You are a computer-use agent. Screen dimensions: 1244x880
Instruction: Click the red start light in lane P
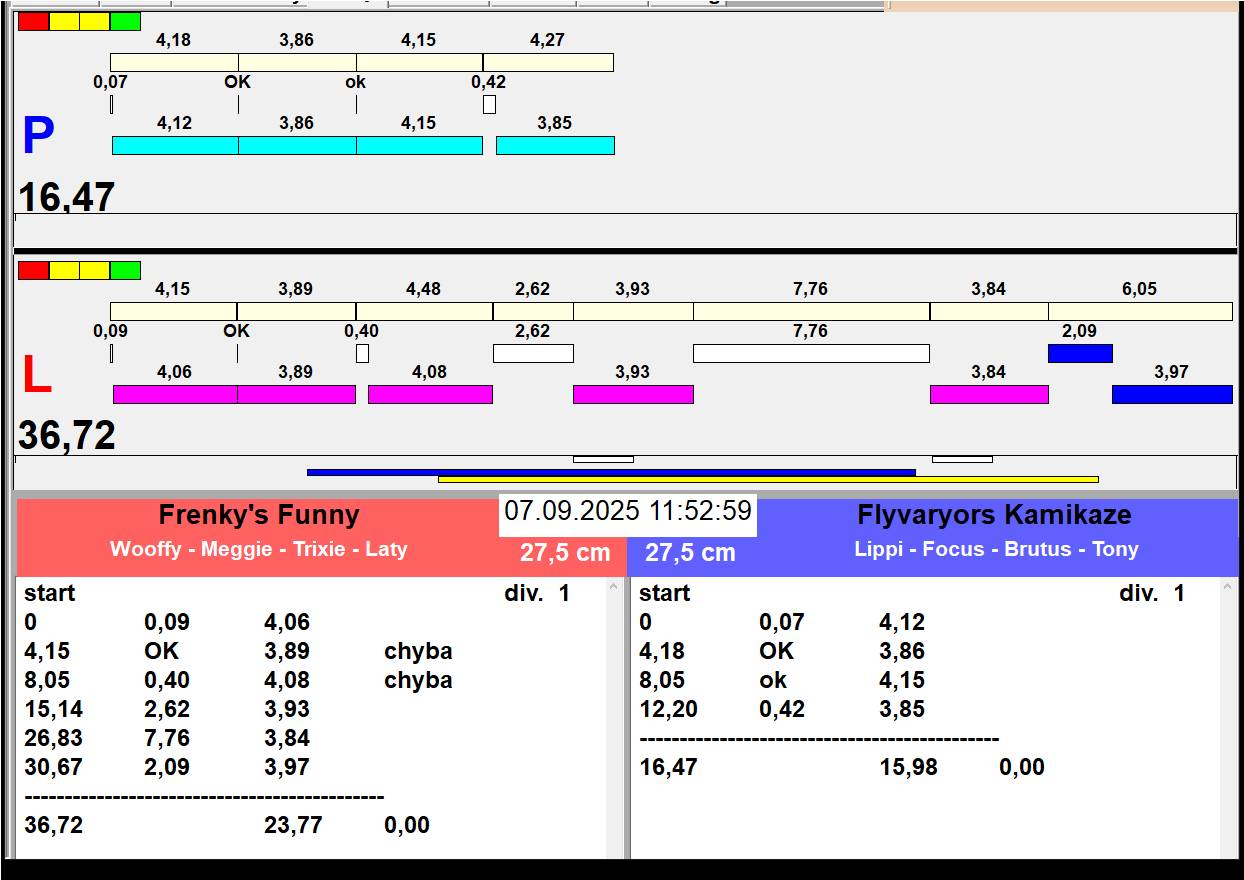coord(33,22)
